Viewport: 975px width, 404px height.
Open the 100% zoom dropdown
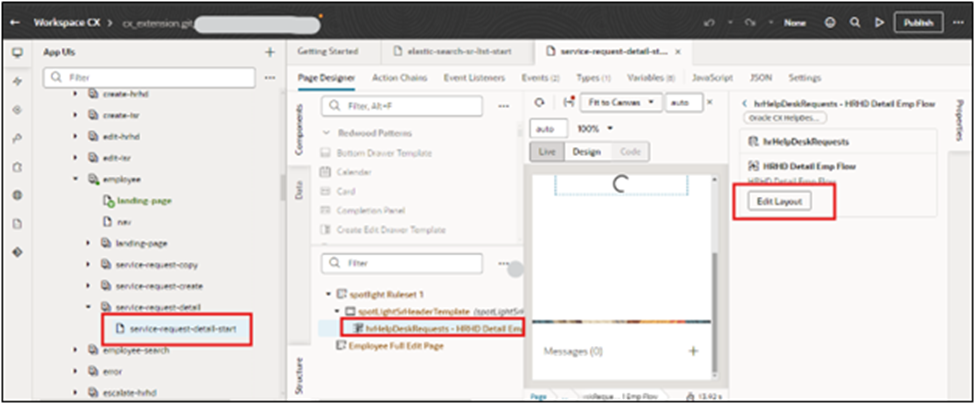[596, 129]
